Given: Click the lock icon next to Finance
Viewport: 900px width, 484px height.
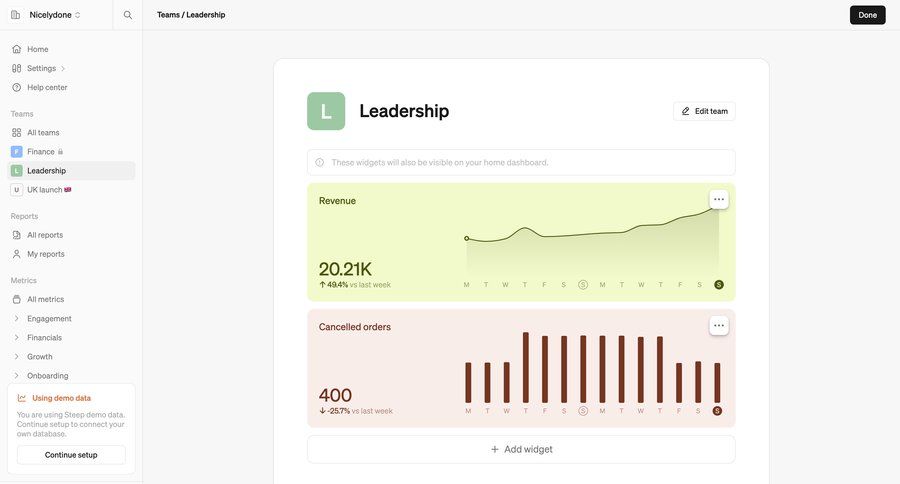Looking at the screenshot, I should 60,152.
